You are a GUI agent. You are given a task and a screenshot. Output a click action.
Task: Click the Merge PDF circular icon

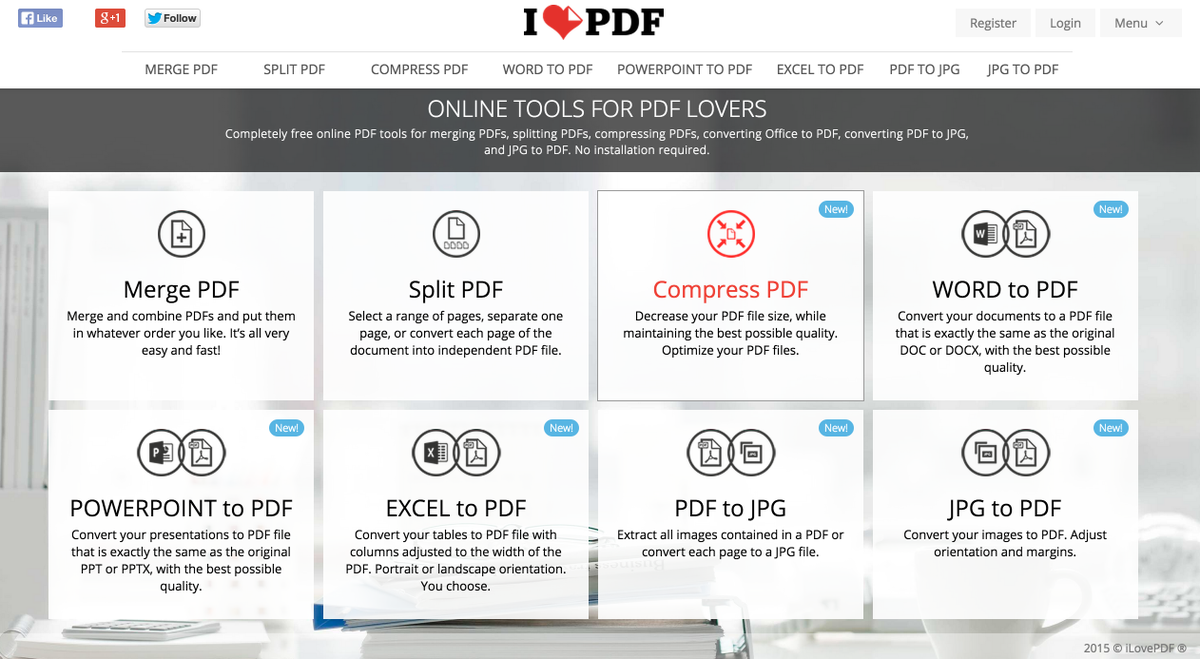(181, 236)
